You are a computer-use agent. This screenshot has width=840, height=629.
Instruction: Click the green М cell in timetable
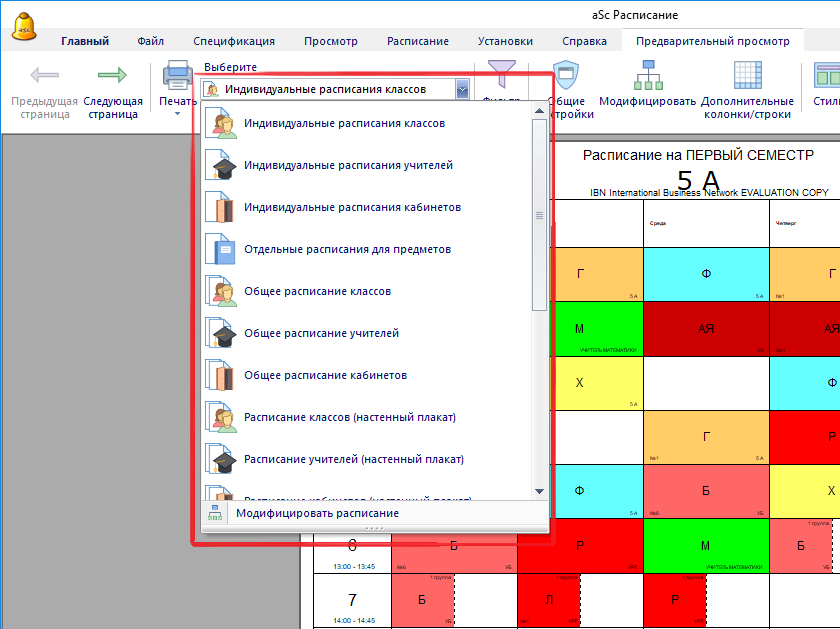pos(580,329)
